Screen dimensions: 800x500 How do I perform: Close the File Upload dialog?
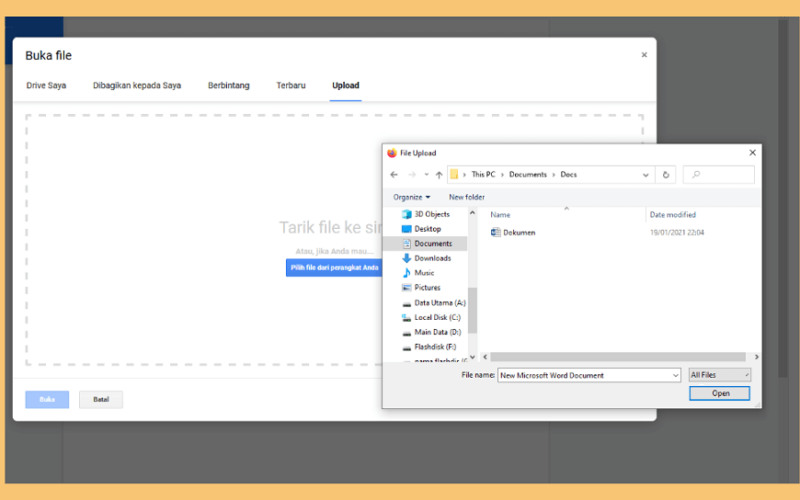coord(752,153)
